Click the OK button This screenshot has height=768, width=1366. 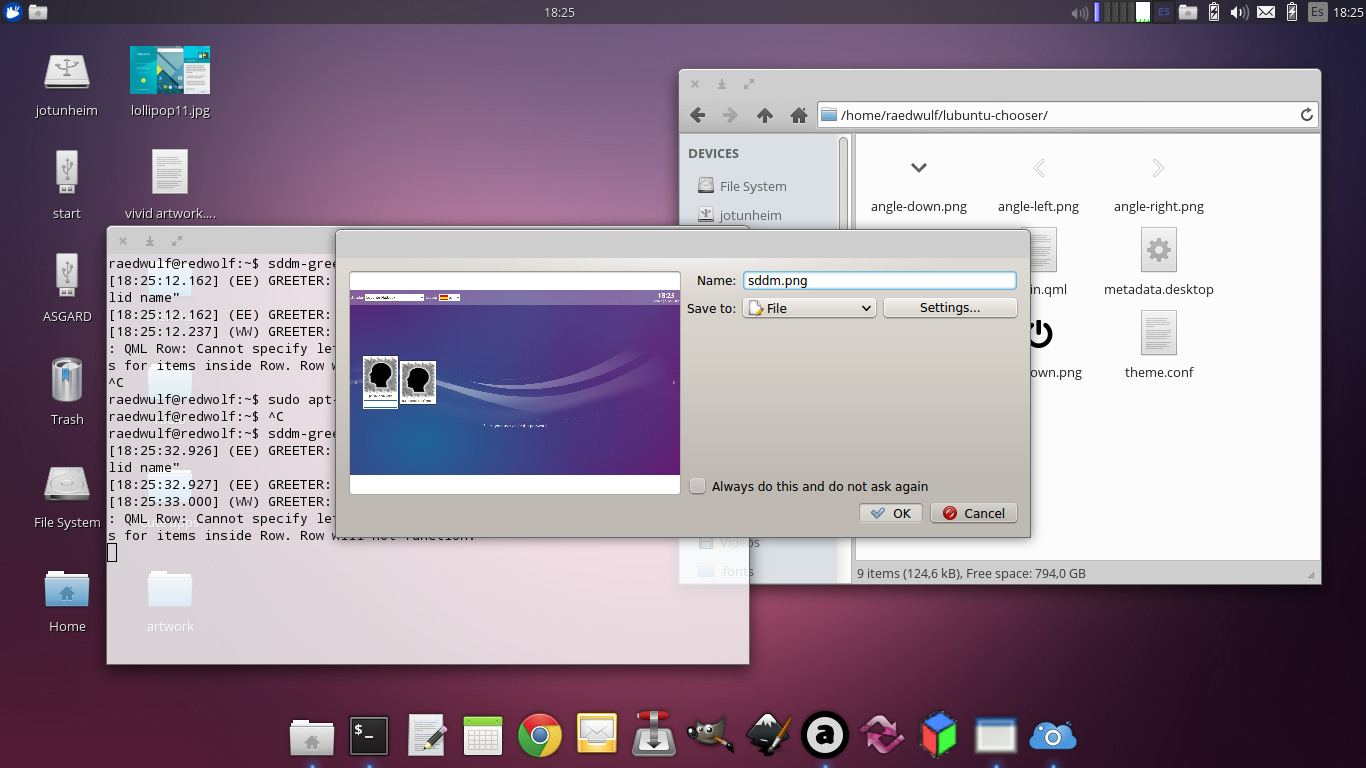coord(891,513)
